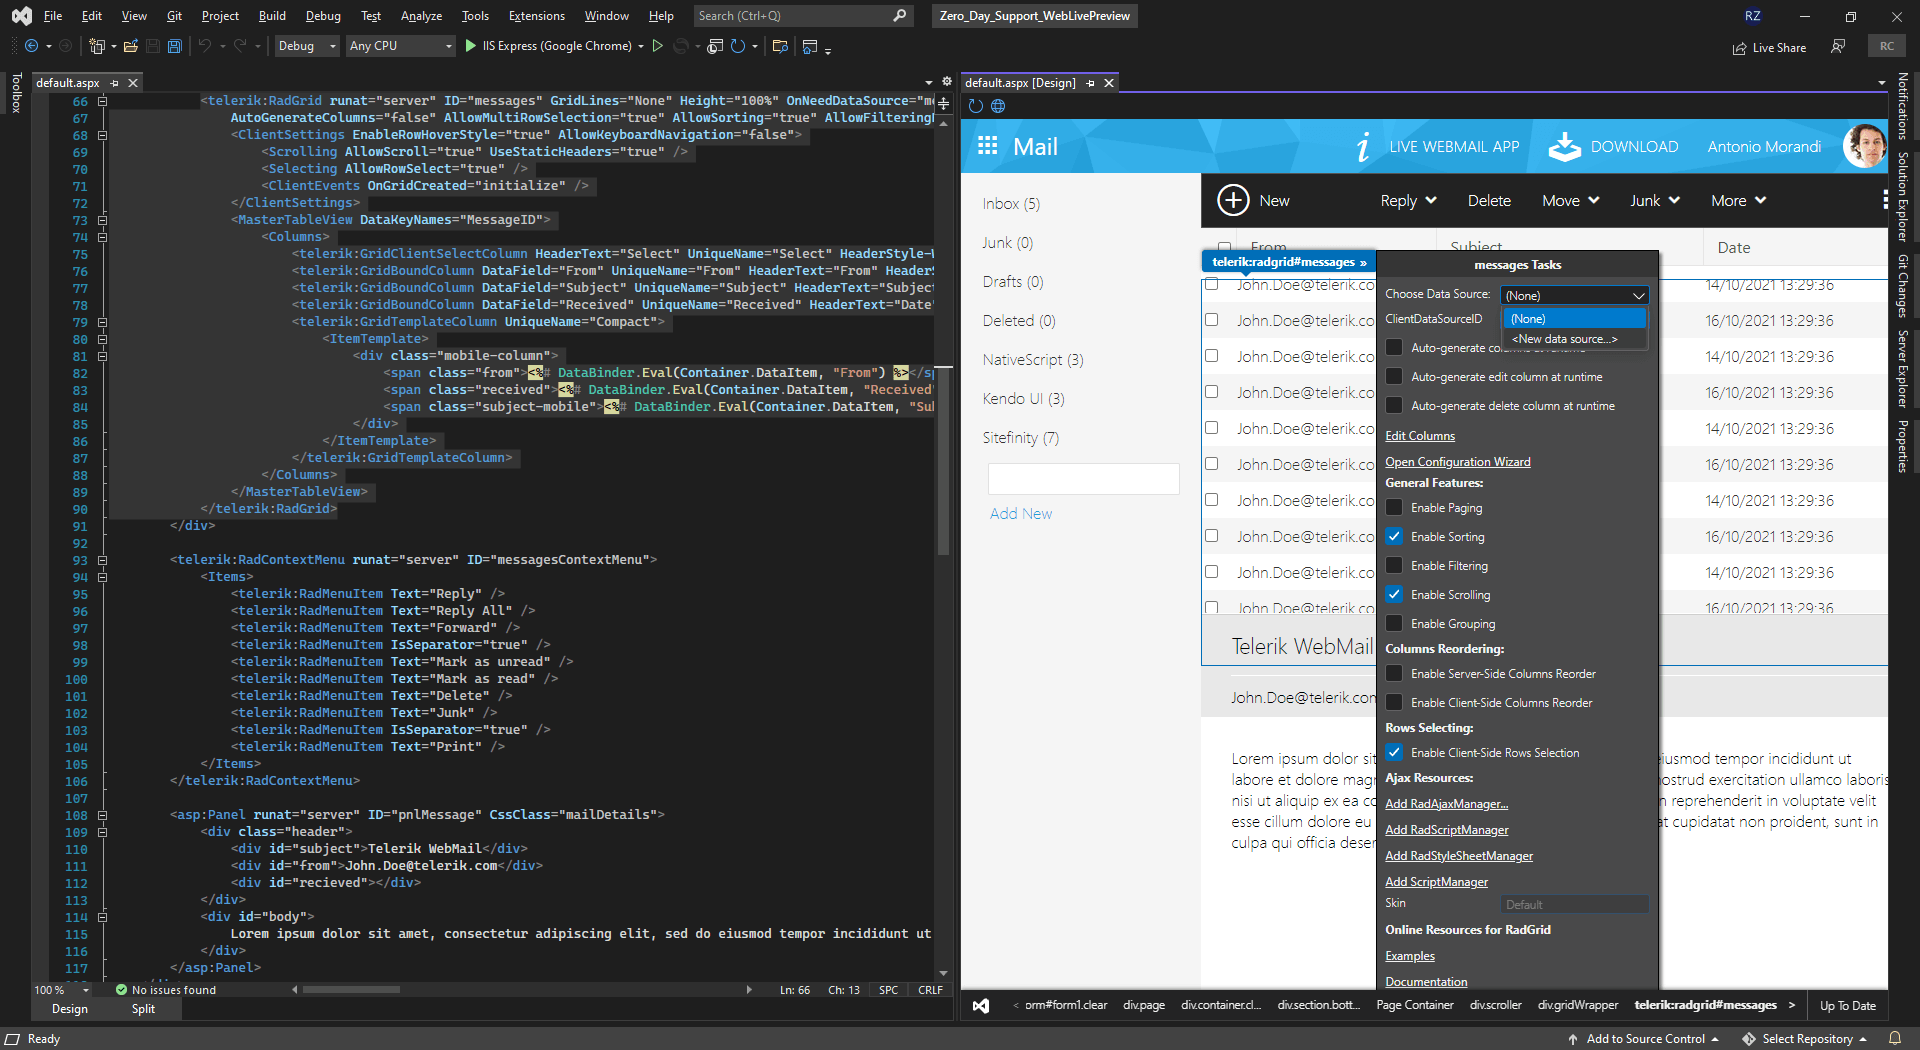1920x1050 pixels.
Task: Collapse the RadGrid code block at line 66
Action: point(102,101)
